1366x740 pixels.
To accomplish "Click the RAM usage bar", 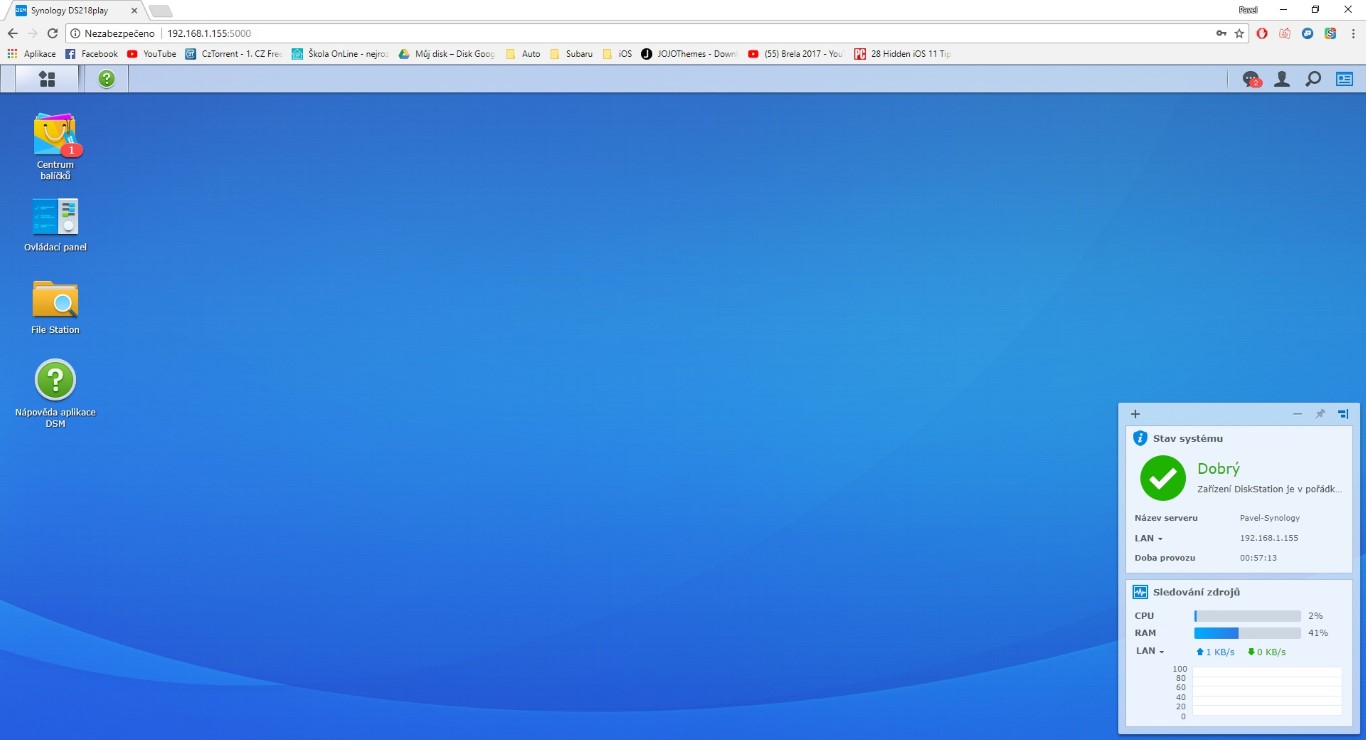I will (1247, 633).
